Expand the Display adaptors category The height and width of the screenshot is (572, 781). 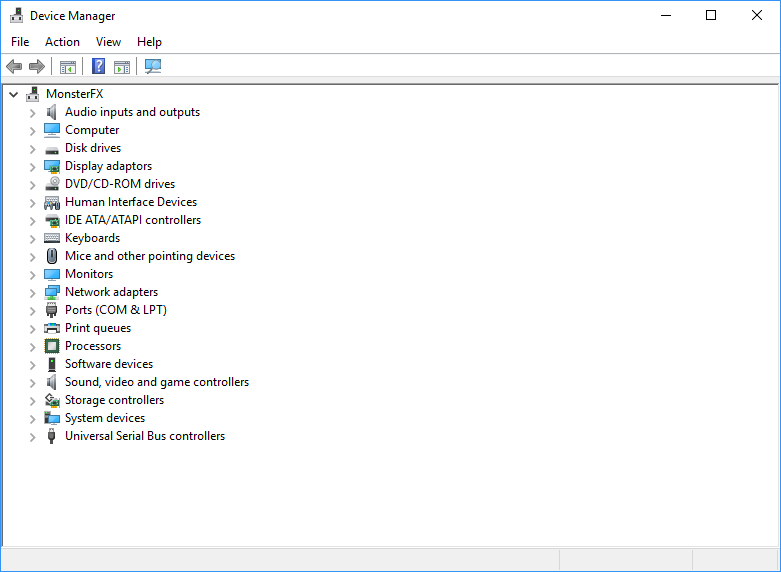[x=32, y=166]
